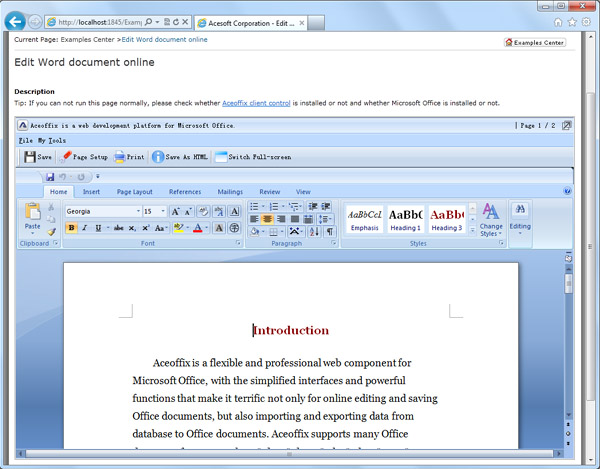Click the Character Border icon
Screen dimensions: 600x469
tap(235, 212)
